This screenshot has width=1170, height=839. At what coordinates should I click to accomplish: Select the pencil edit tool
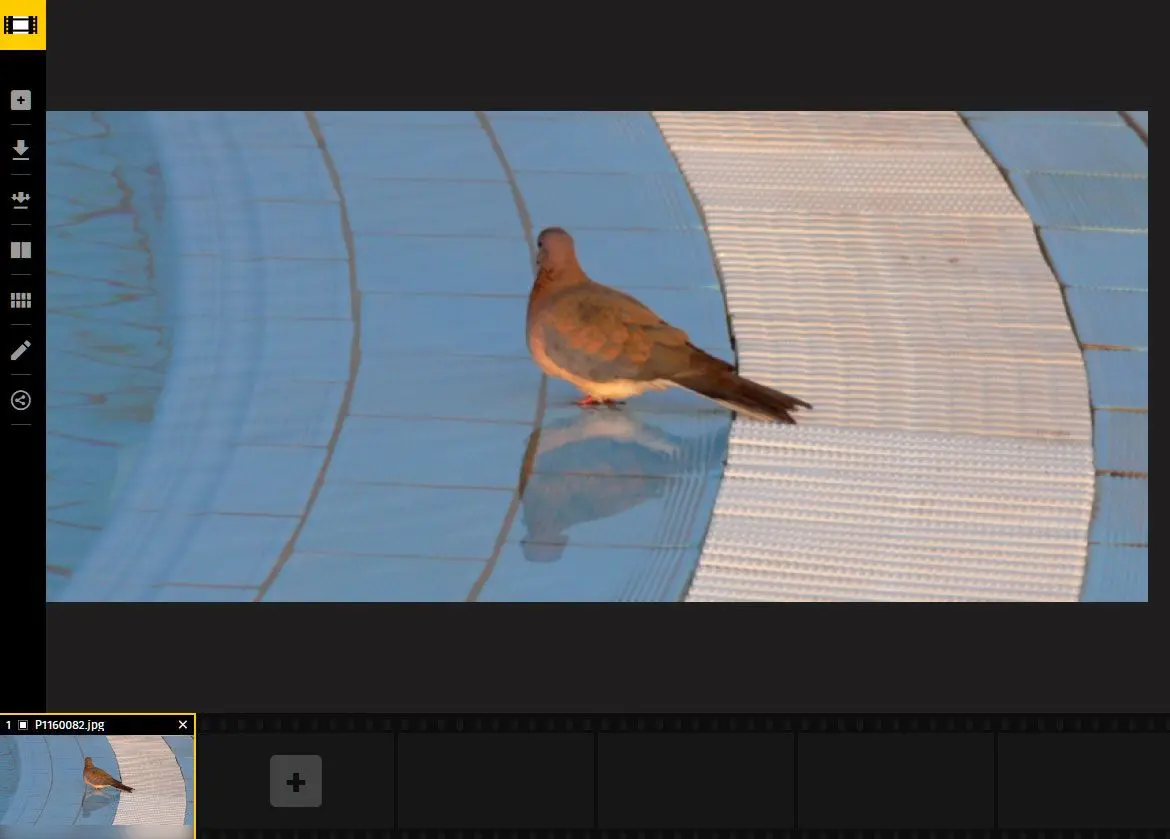pos(21,350)
